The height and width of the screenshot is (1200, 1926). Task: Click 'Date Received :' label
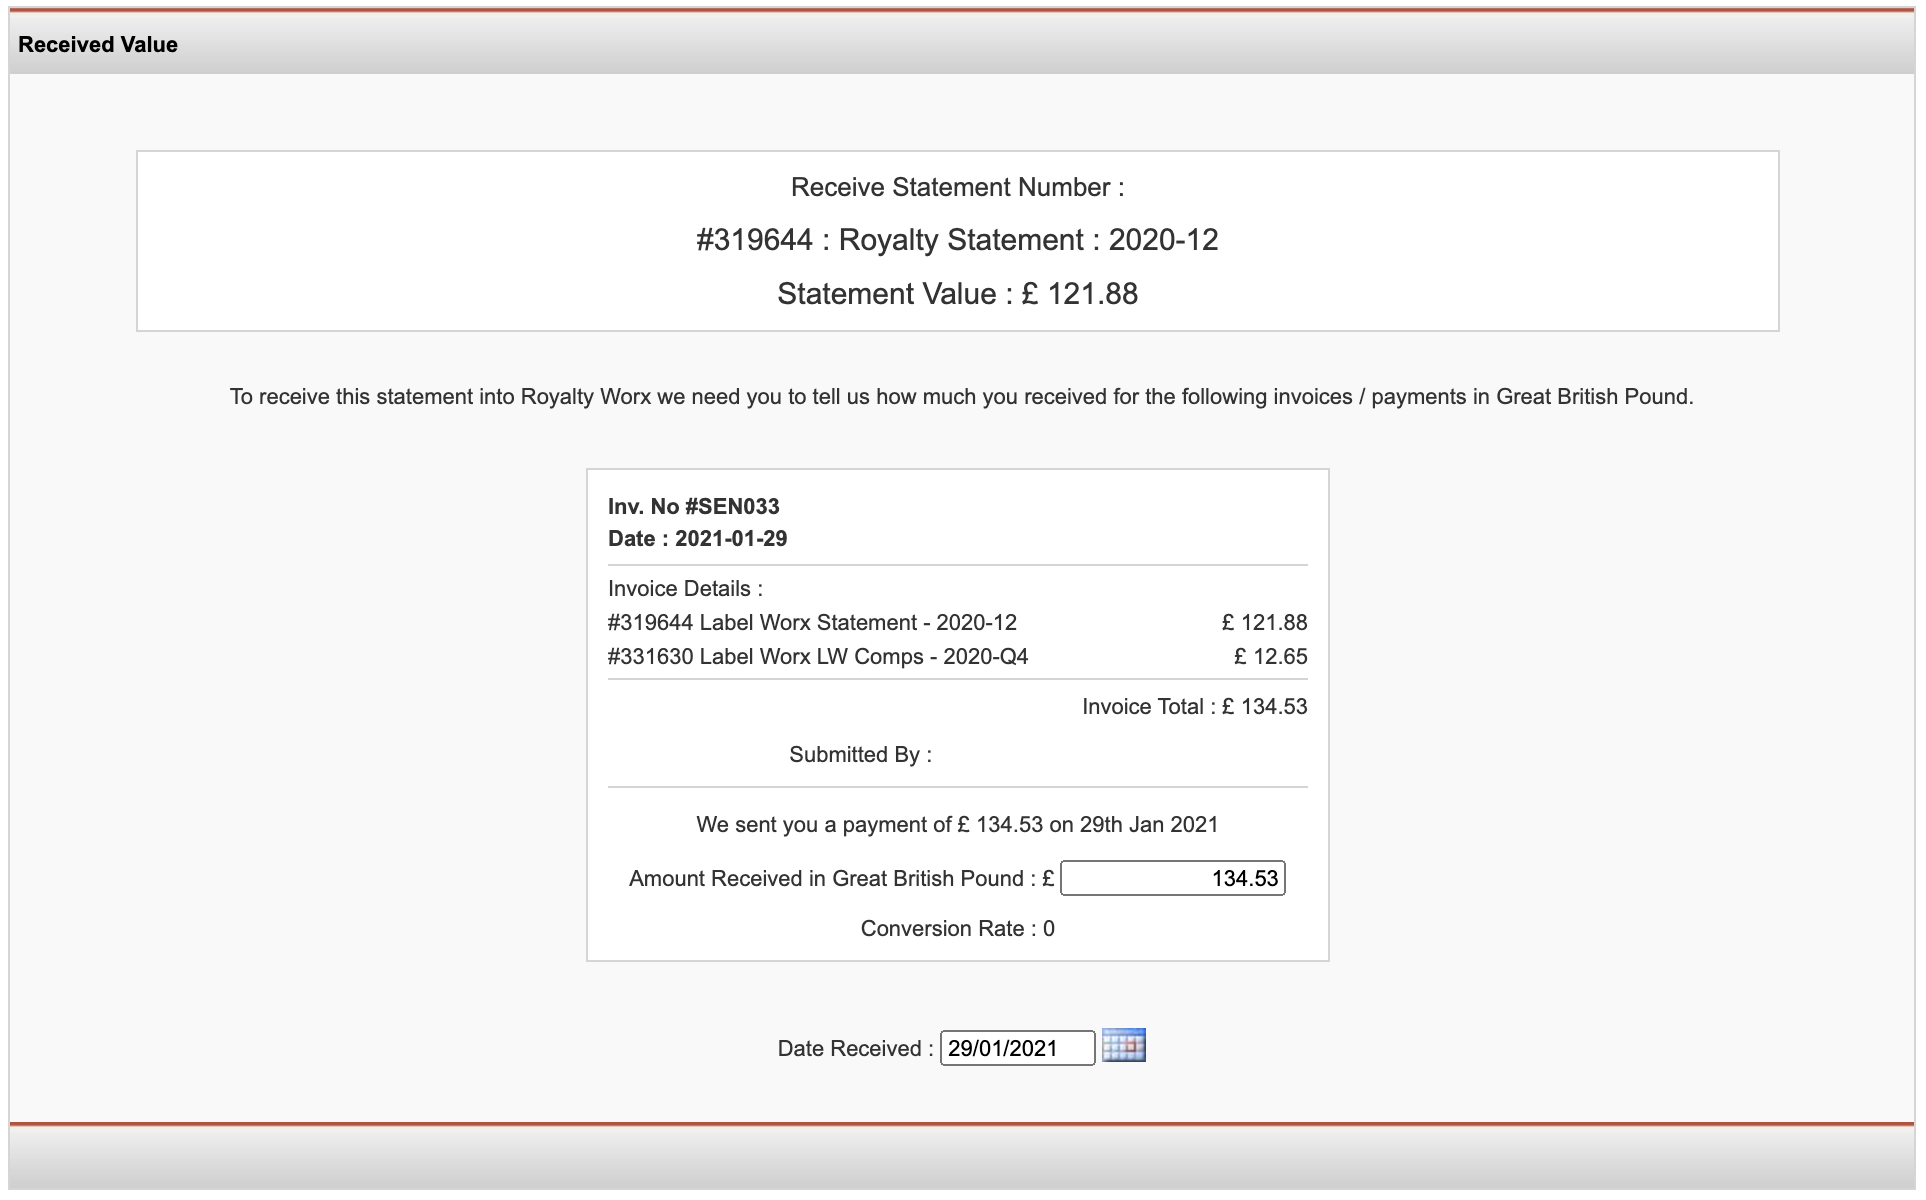tap(855, 1049)
